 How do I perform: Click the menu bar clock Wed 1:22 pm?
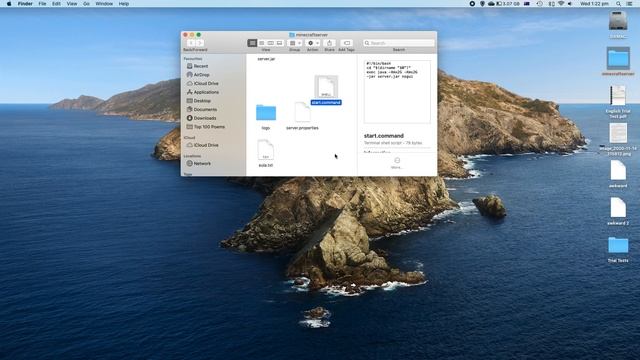tap(594, 4)
